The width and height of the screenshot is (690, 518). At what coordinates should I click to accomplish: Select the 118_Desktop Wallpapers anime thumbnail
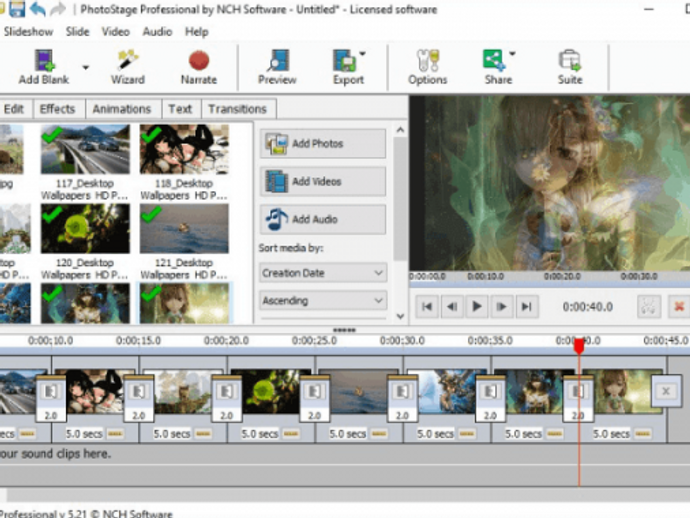click(184, 149)
